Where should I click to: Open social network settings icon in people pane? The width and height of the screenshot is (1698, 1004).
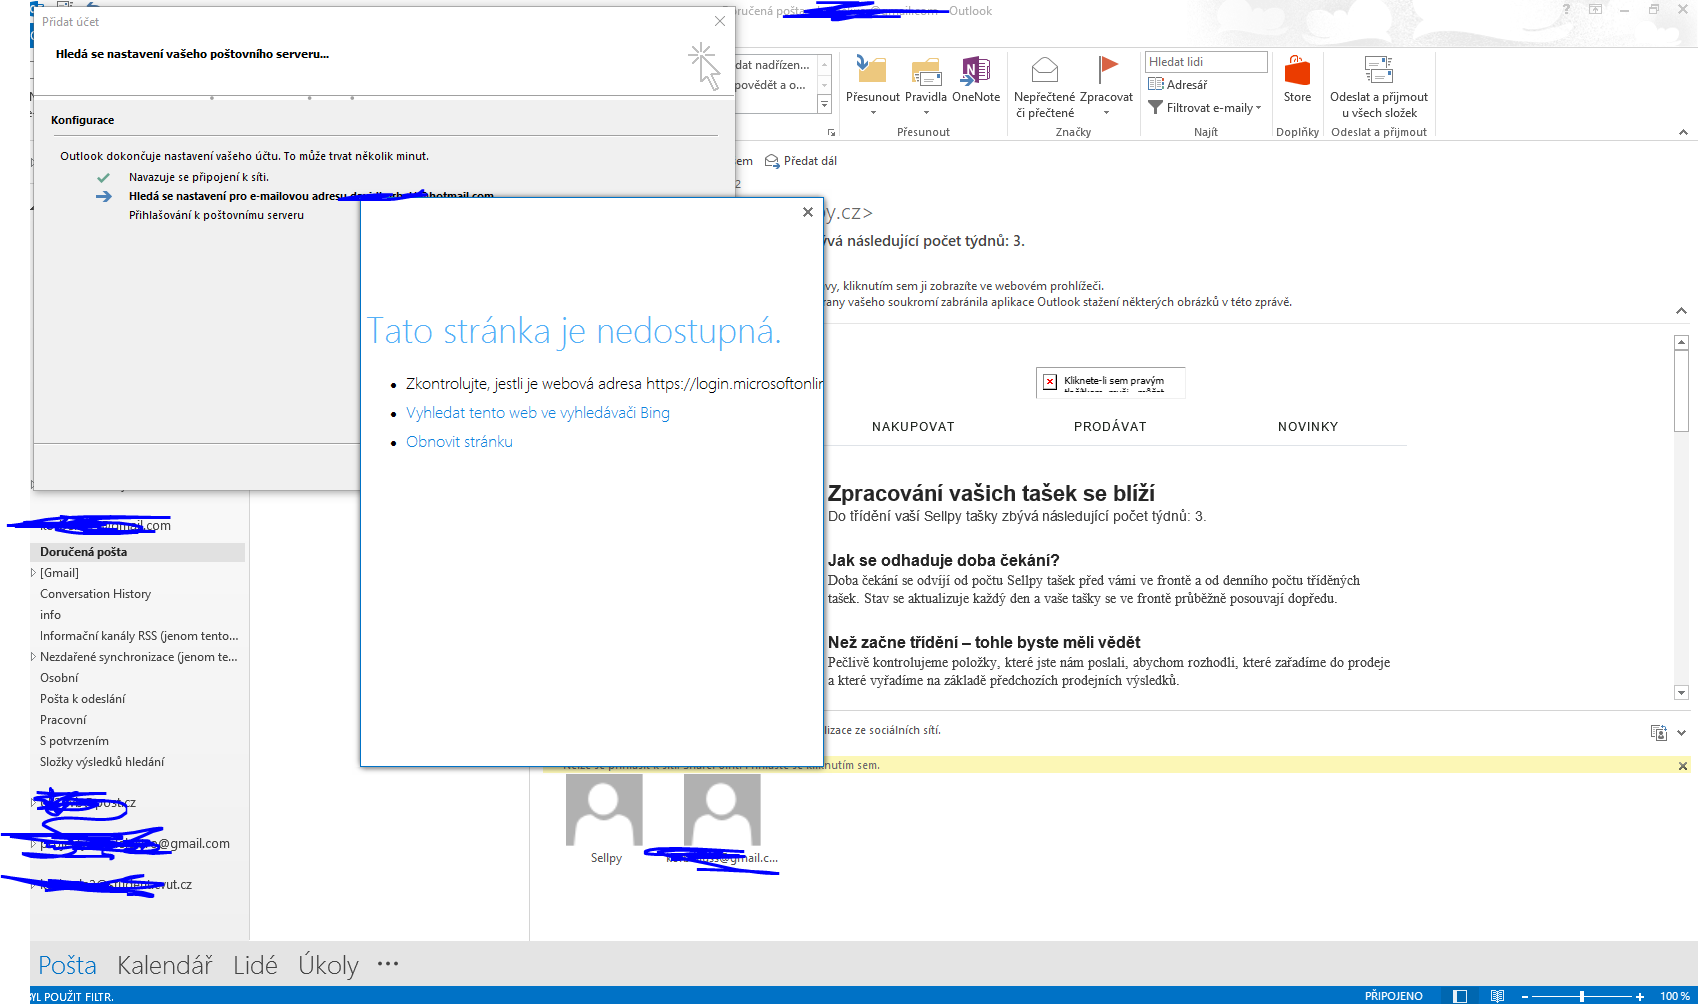click(1658, 732)
